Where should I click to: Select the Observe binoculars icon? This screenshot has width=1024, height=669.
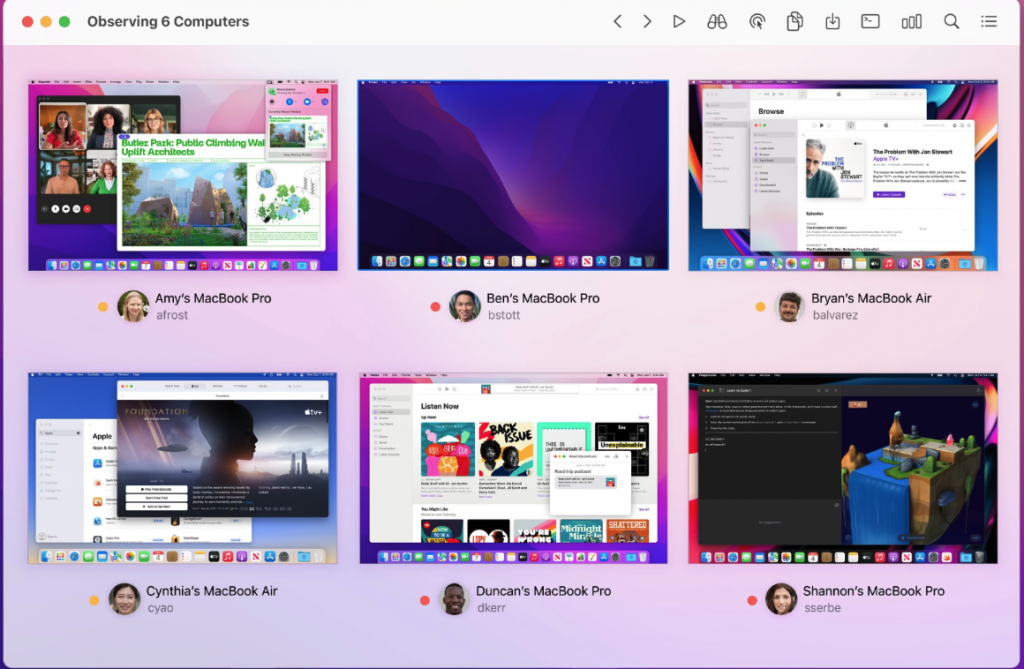tap(717, 20)
